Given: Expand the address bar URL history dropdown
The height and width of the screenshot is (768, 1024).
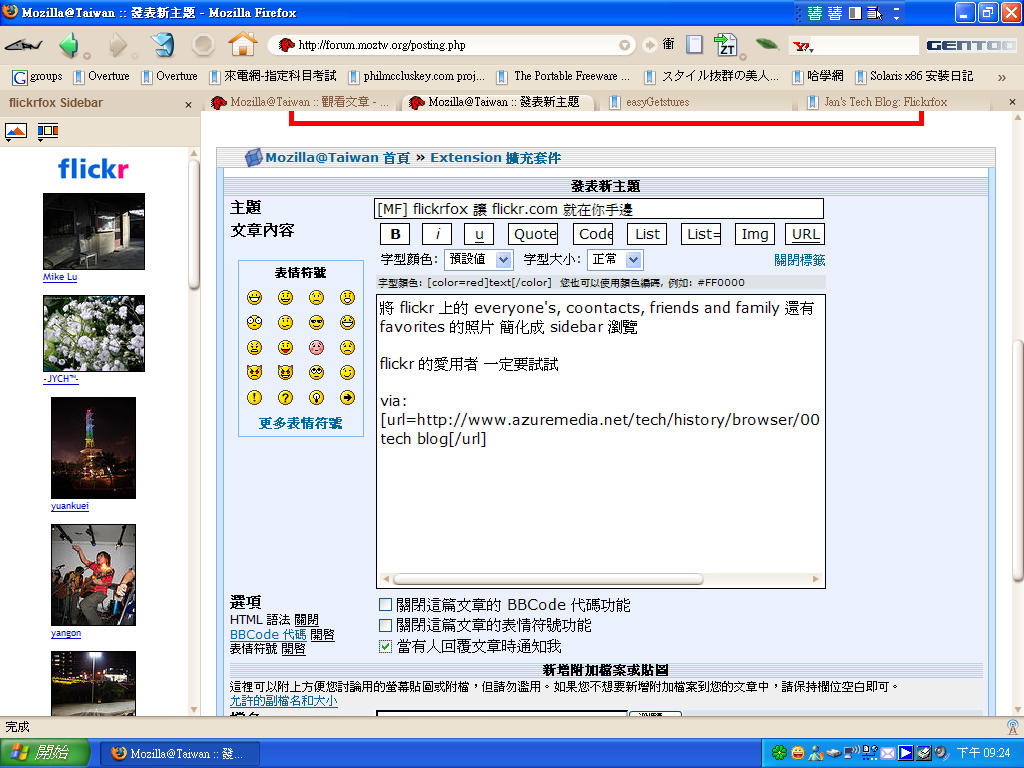Looking at the screenshot, I should 625,45.
